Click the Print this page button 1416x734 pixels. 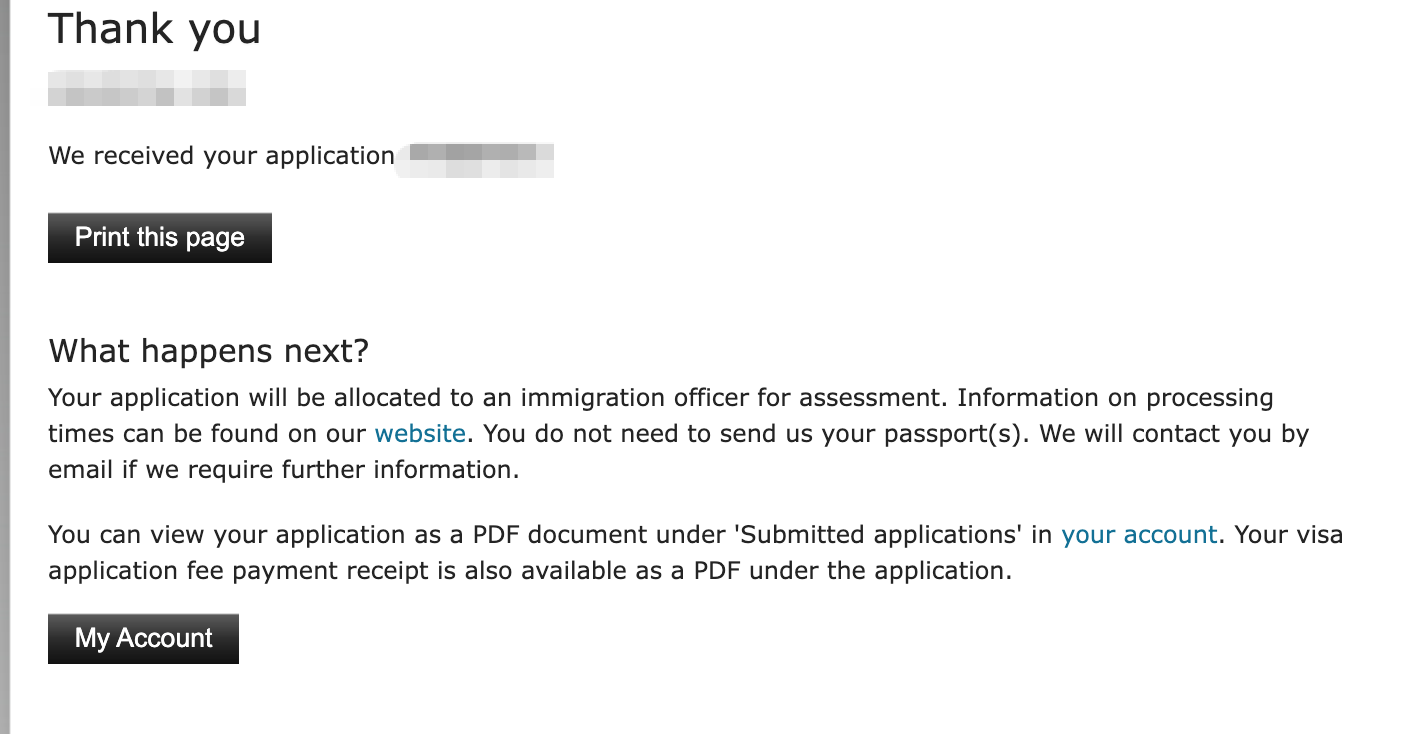point(160,238)
